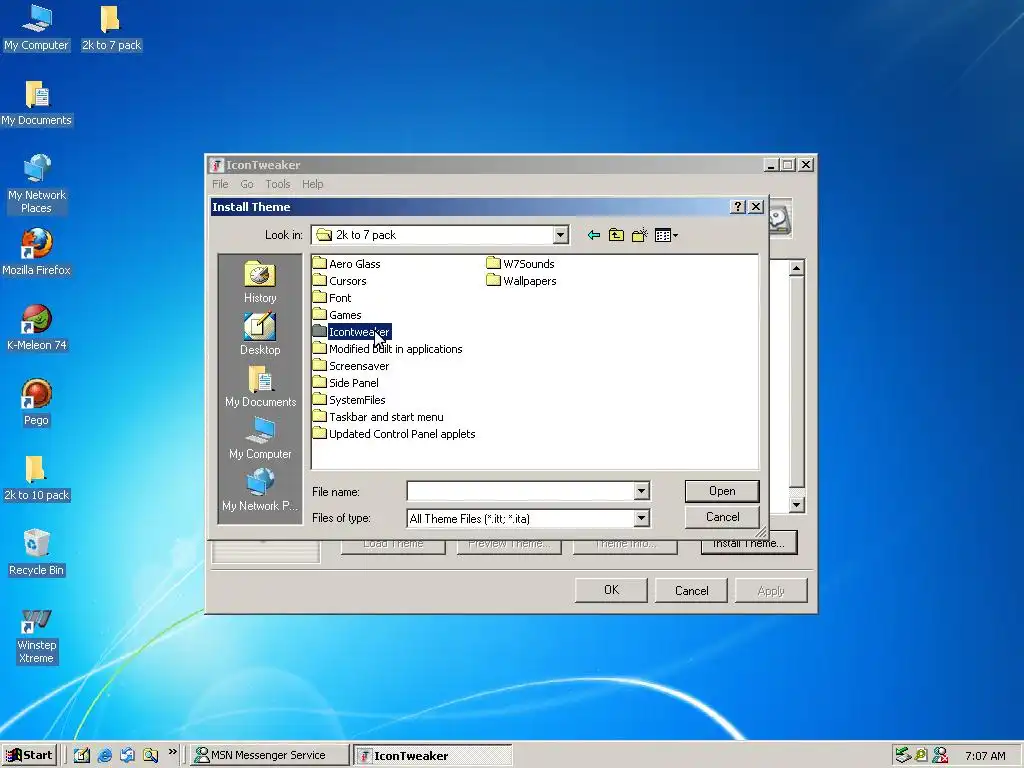The width and height of the screenshot is (1024, 768).
Task: Open IconTweaker File menu
Action: (220, 184)
